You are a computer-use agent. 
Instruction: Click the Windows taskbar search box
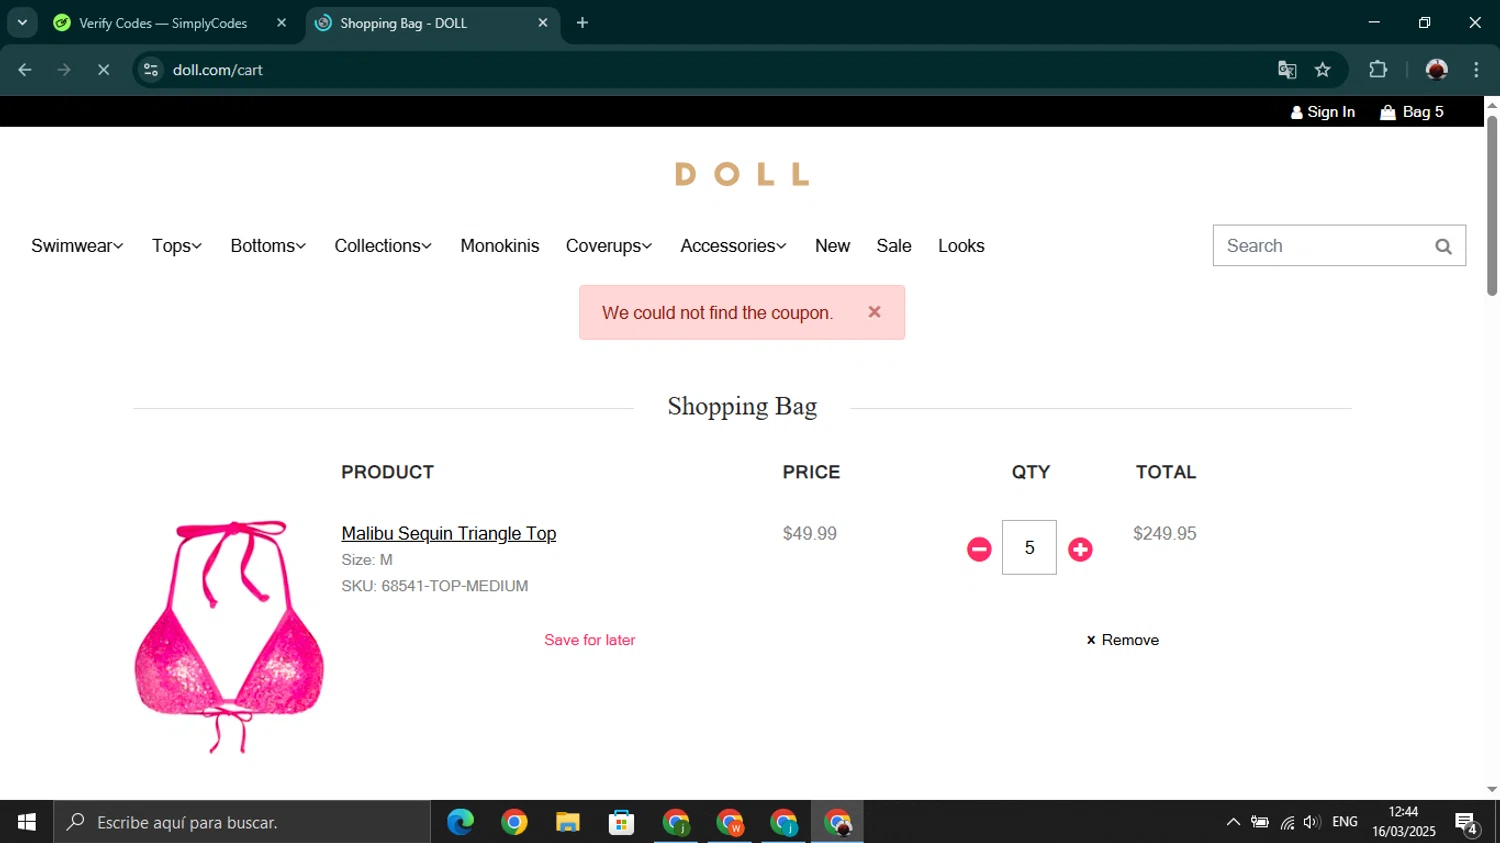point(242,822)
